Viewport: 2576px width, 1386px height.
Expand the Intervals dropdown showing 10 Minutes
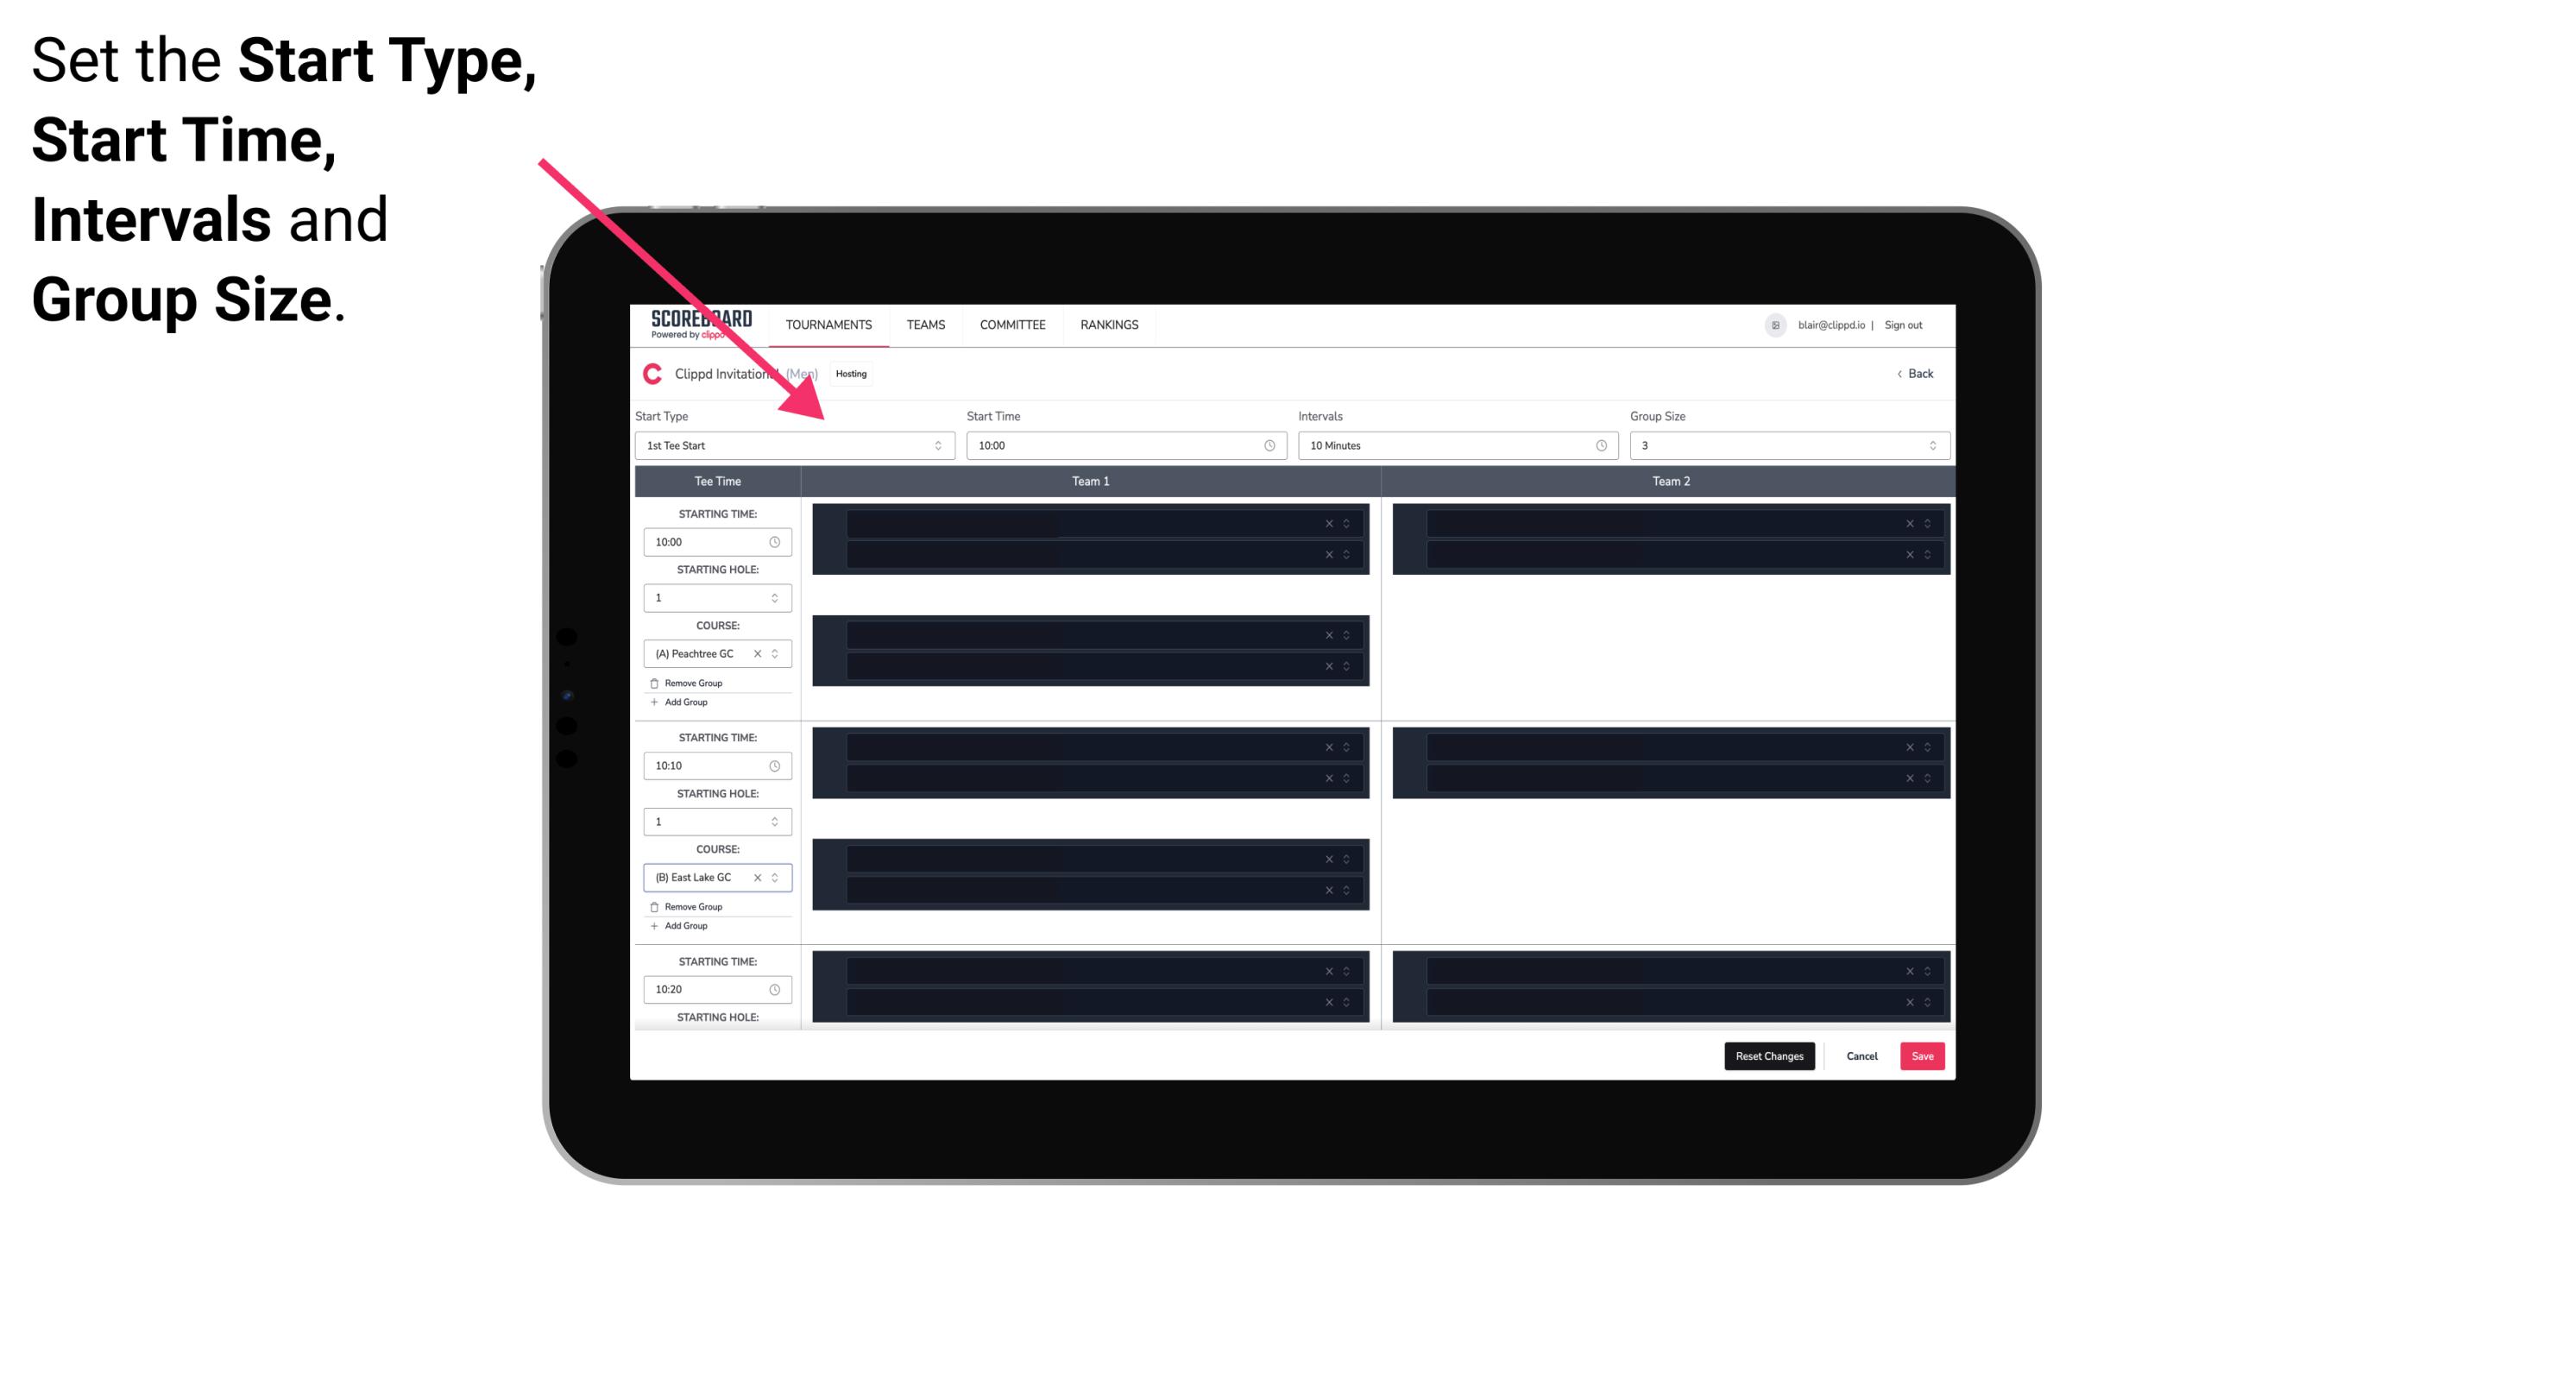pos(1452,445)
